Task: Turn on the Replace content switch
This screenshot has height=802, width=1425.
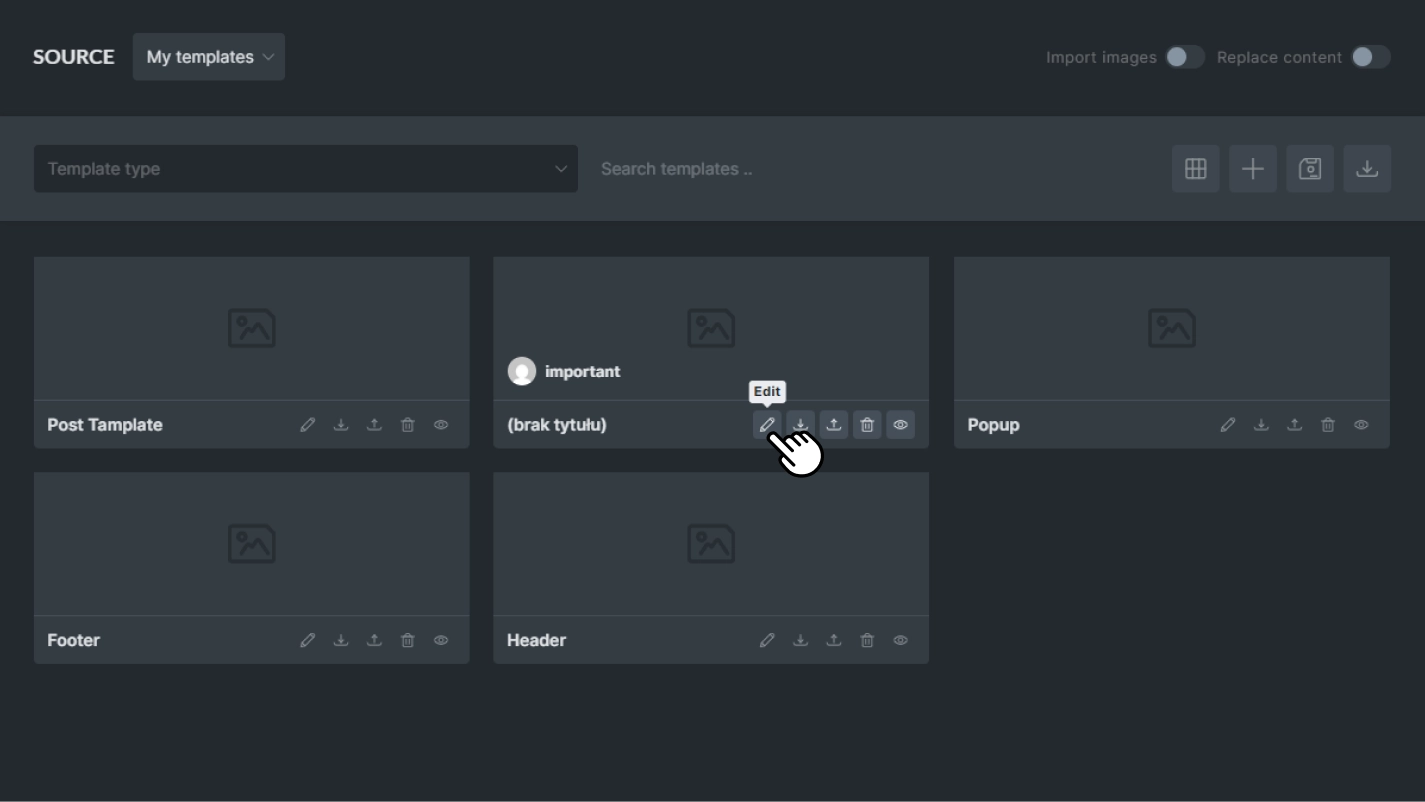Action: click(x=1370, y=57)
